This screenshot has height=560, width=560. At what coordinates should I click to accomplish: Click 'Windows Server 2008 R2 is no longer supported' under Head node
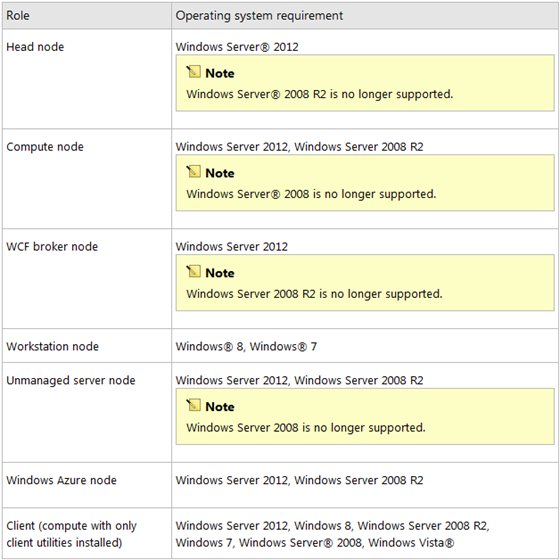(x=320, y=94)
